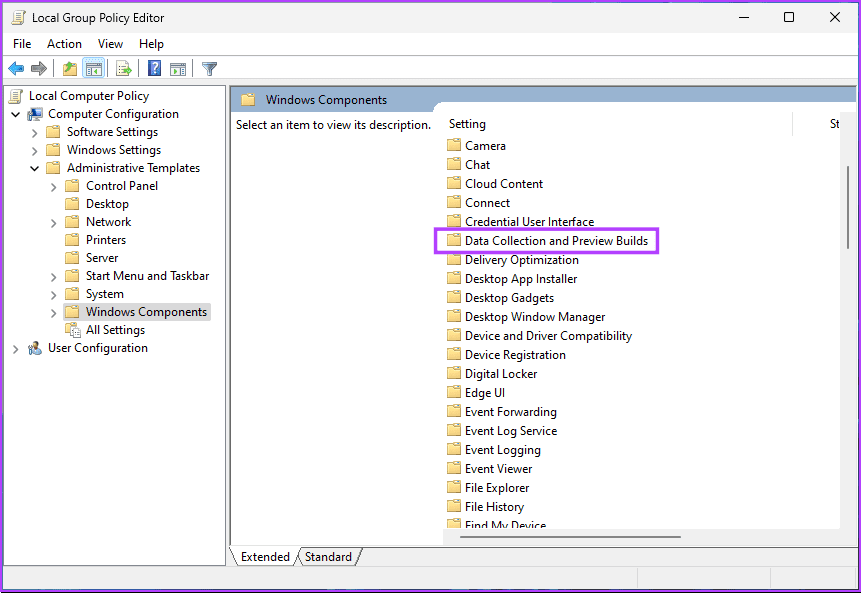
Task: Click the User Configuration user icon
Action: (x=35, y=348)
